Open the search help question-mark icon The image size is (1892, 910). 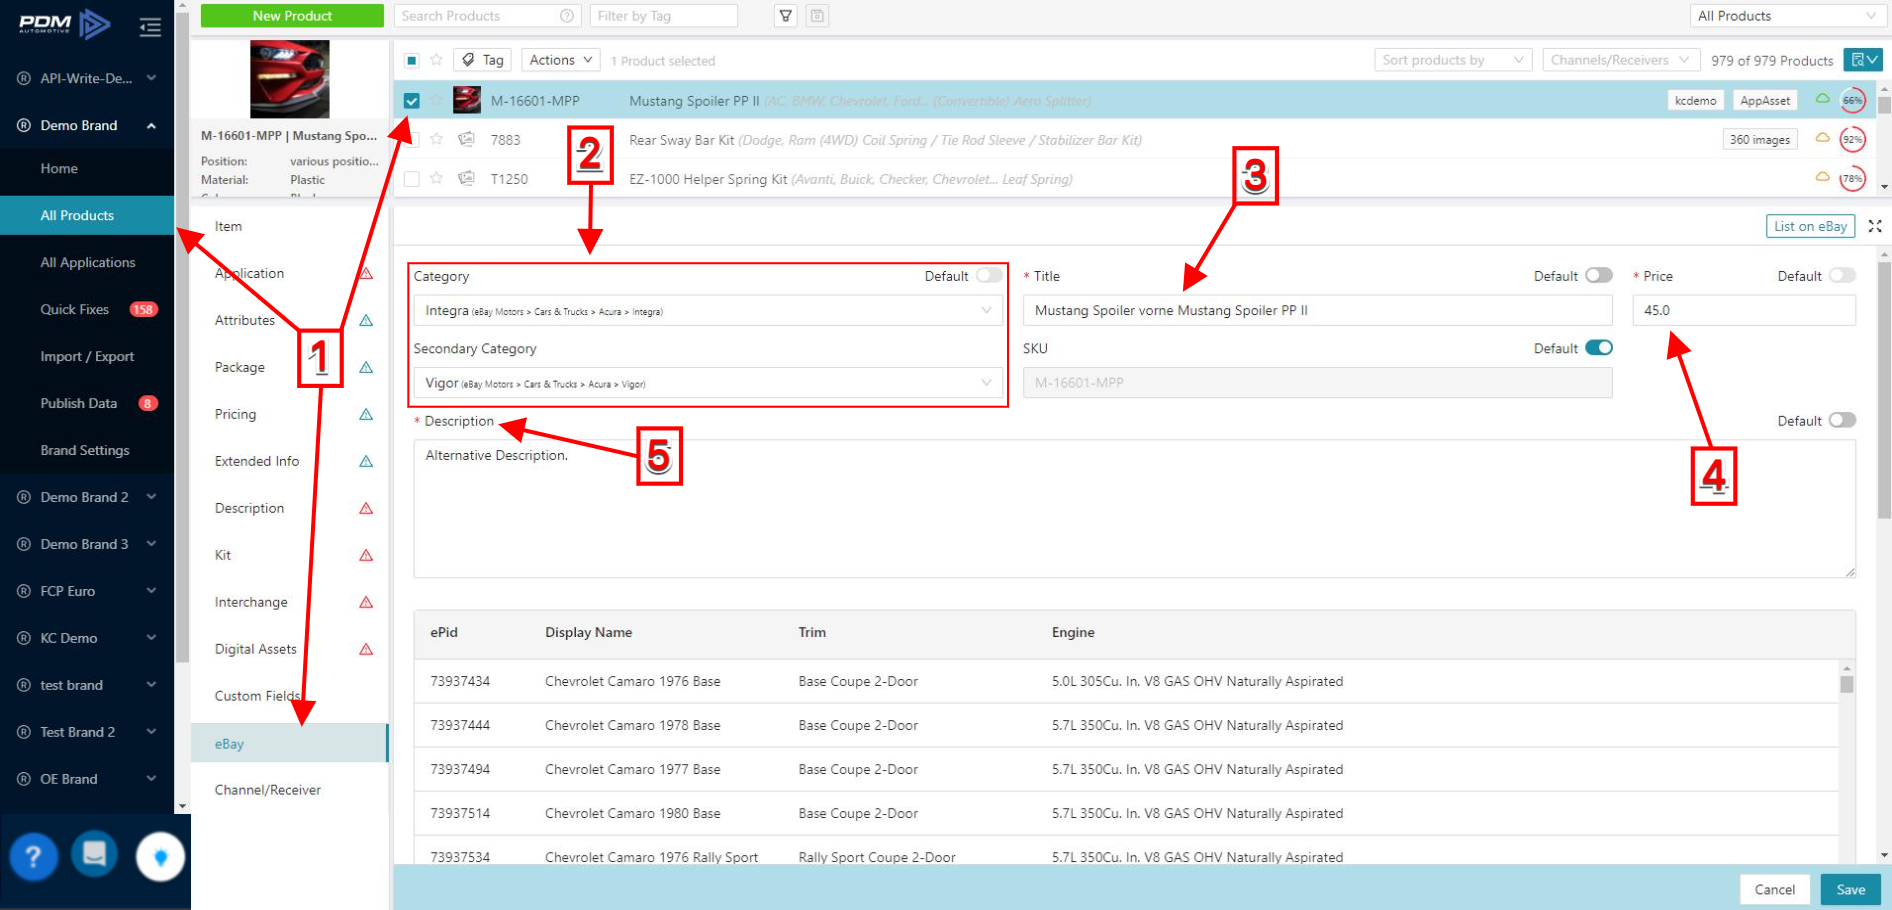coord(567,16)
